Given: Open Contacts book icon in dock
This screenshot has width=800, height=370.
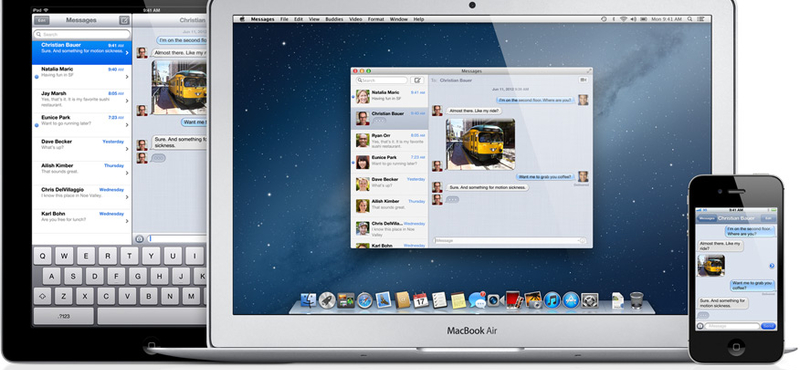Looking at the screenshot, I should point(403,300).
